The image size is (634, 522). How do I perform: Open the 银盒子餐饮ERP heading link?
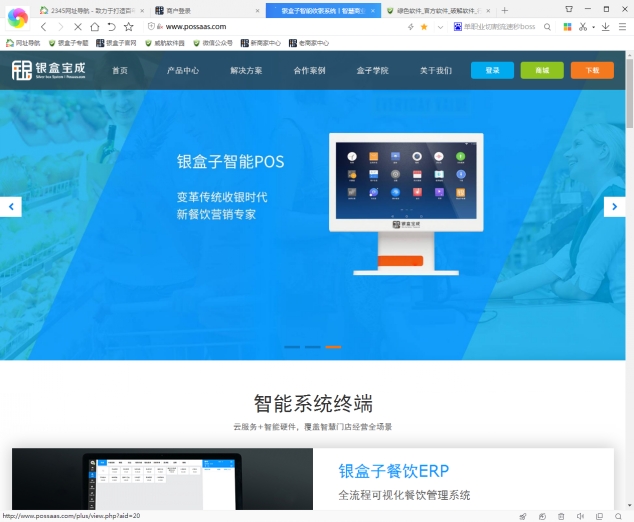(393, 471)
